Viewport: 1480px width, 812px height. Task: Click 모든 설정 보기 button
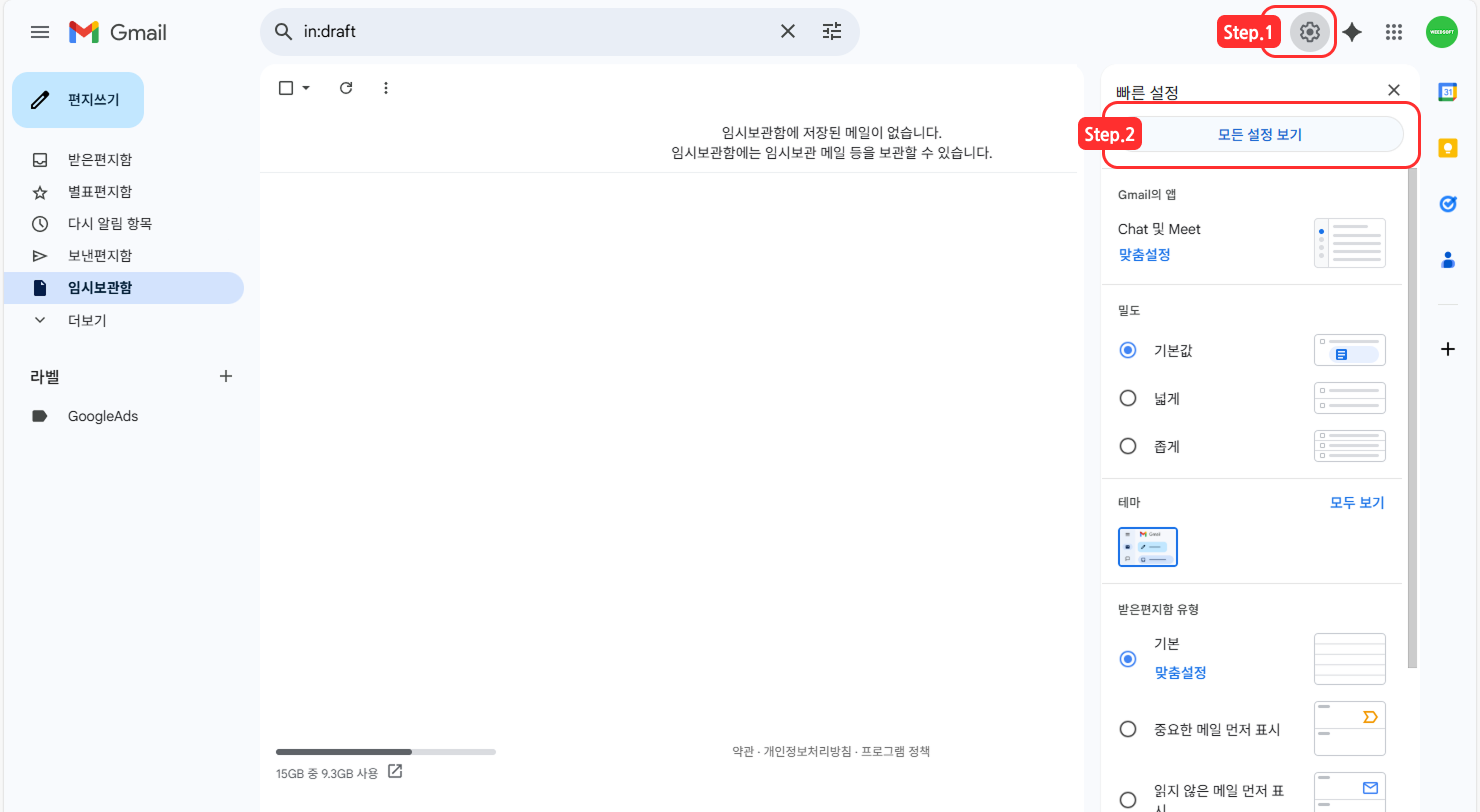point(1260,134)
